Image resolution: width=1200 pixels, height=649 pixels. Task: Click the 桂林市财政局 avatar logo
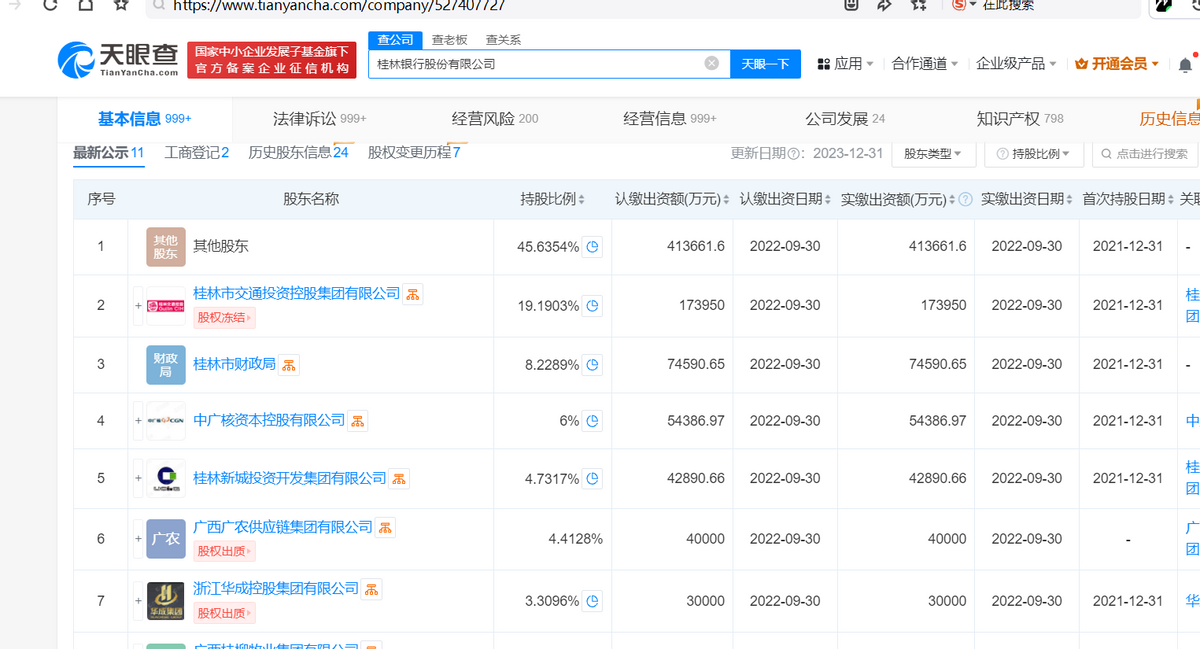(x=166, y=365)
